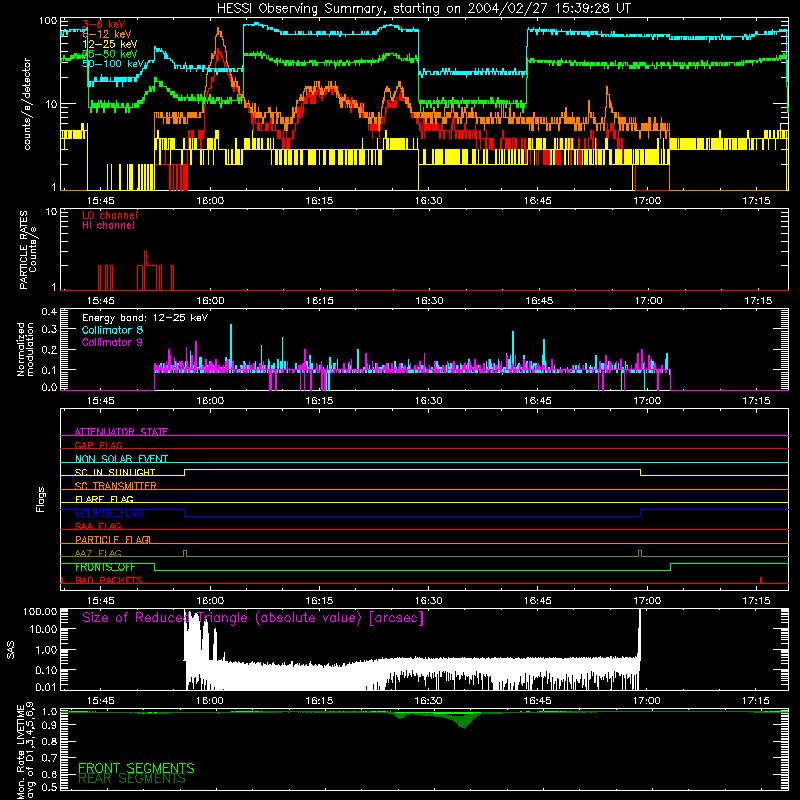Viewport: 800px width, 800px height.
Task: Select the 6-12 keV legend label
Action: pyautogui.click(x=107, y=34)
